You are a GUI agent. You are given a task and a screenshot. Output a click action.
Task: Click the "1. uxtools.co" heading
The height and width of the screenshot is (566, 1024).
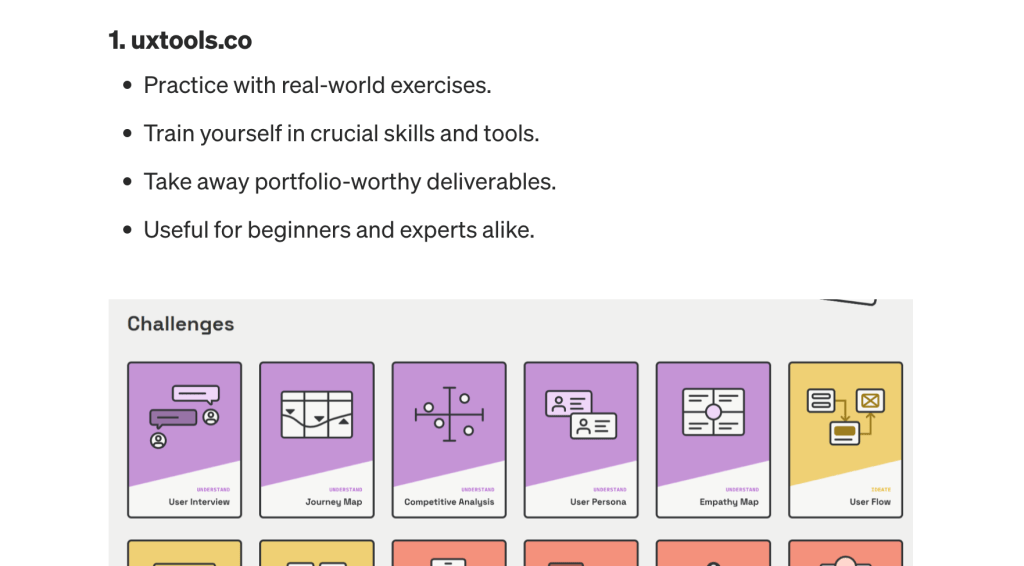click(180, 40)
